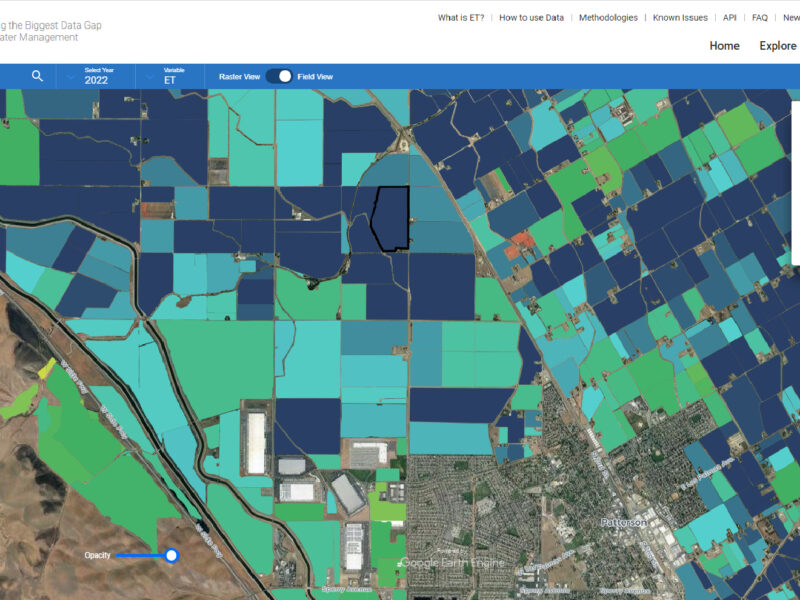Click the Patterson city label on map
Image resolution: width=800 pixels, height=600 pixels.
tap(624, 522)
